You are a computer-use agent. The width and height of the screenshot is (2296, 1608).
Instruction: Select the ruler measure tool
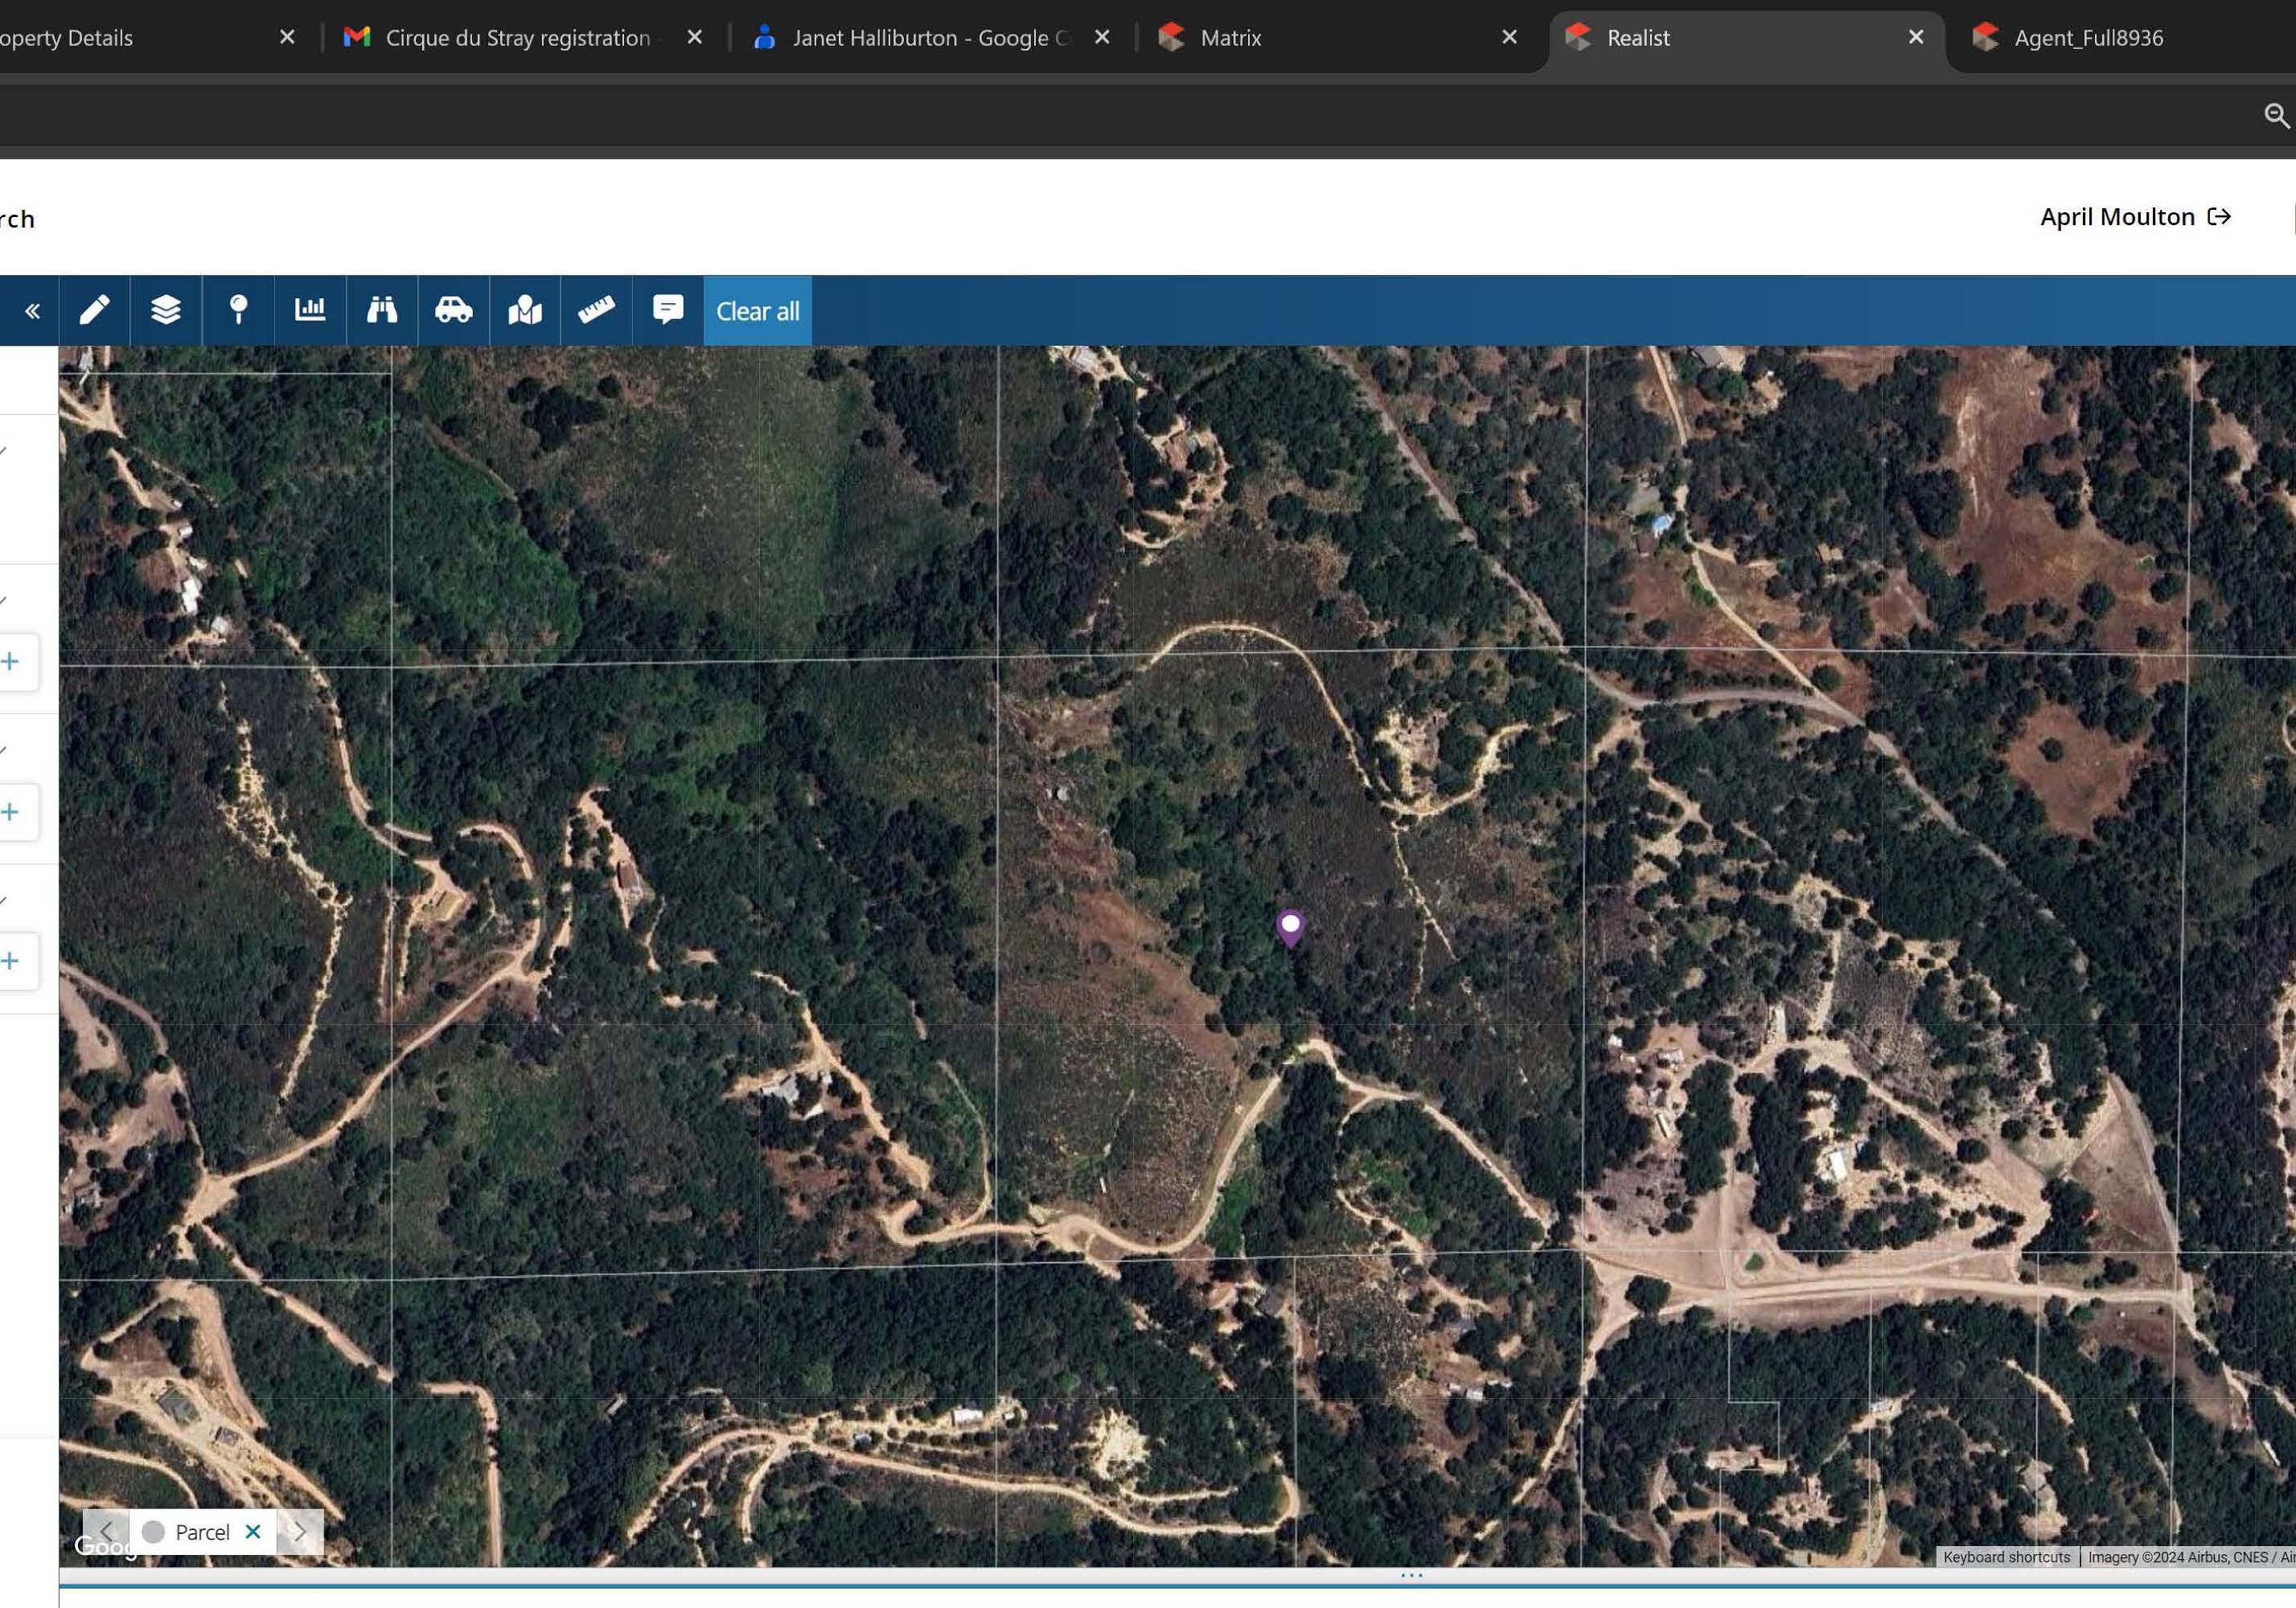[x=596, y=311]
